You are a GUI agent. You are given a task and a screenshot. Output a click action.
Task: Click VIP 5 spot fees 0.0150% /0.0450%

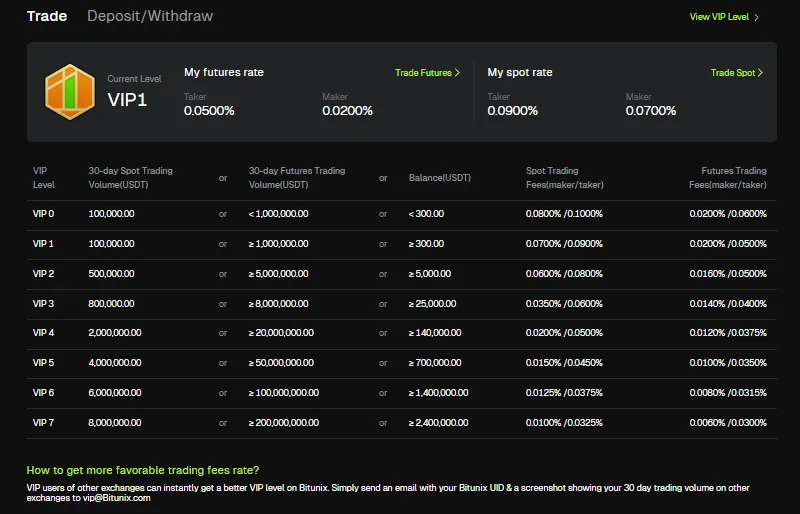(564, 363)
